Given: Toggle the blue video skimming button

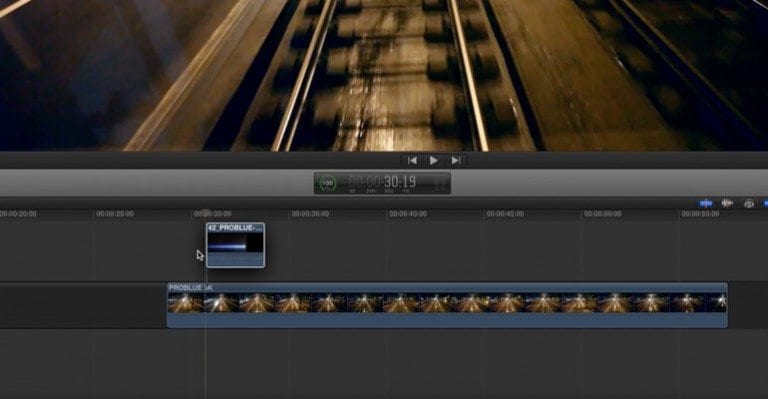Looking at the screenshot, I should coord(706,203).
